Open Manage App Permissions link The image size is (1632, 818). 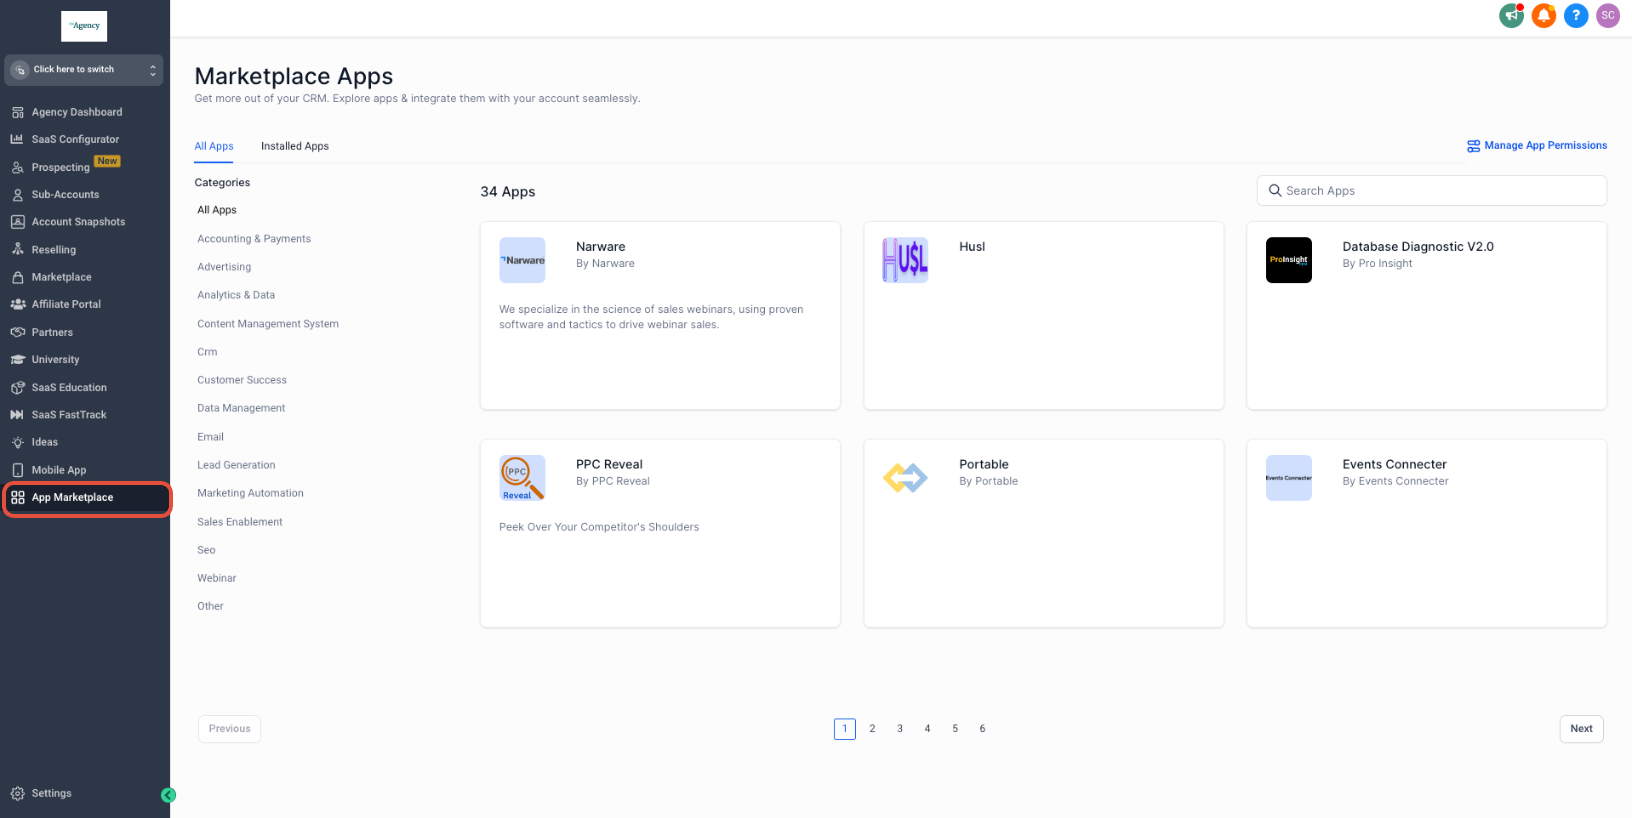1537,146
